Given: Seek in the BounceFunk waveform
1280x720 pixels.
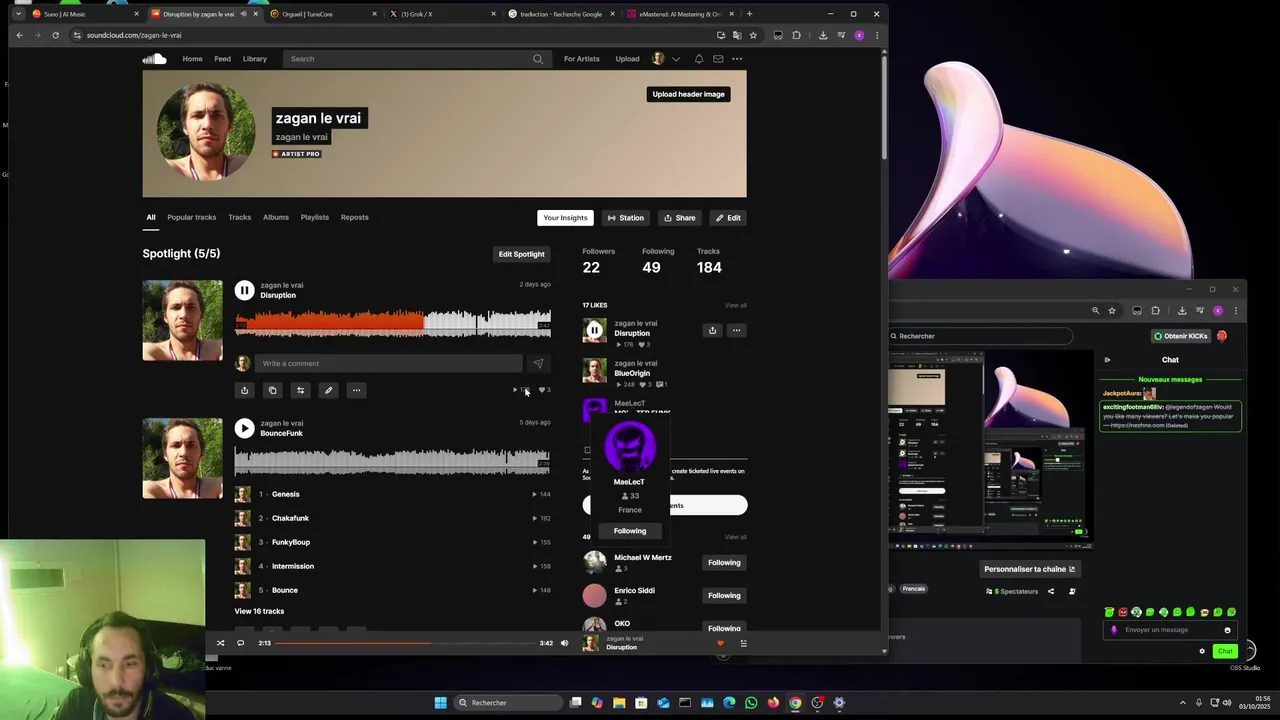Looking at the screenshot, I should click(x=392, y=461).
